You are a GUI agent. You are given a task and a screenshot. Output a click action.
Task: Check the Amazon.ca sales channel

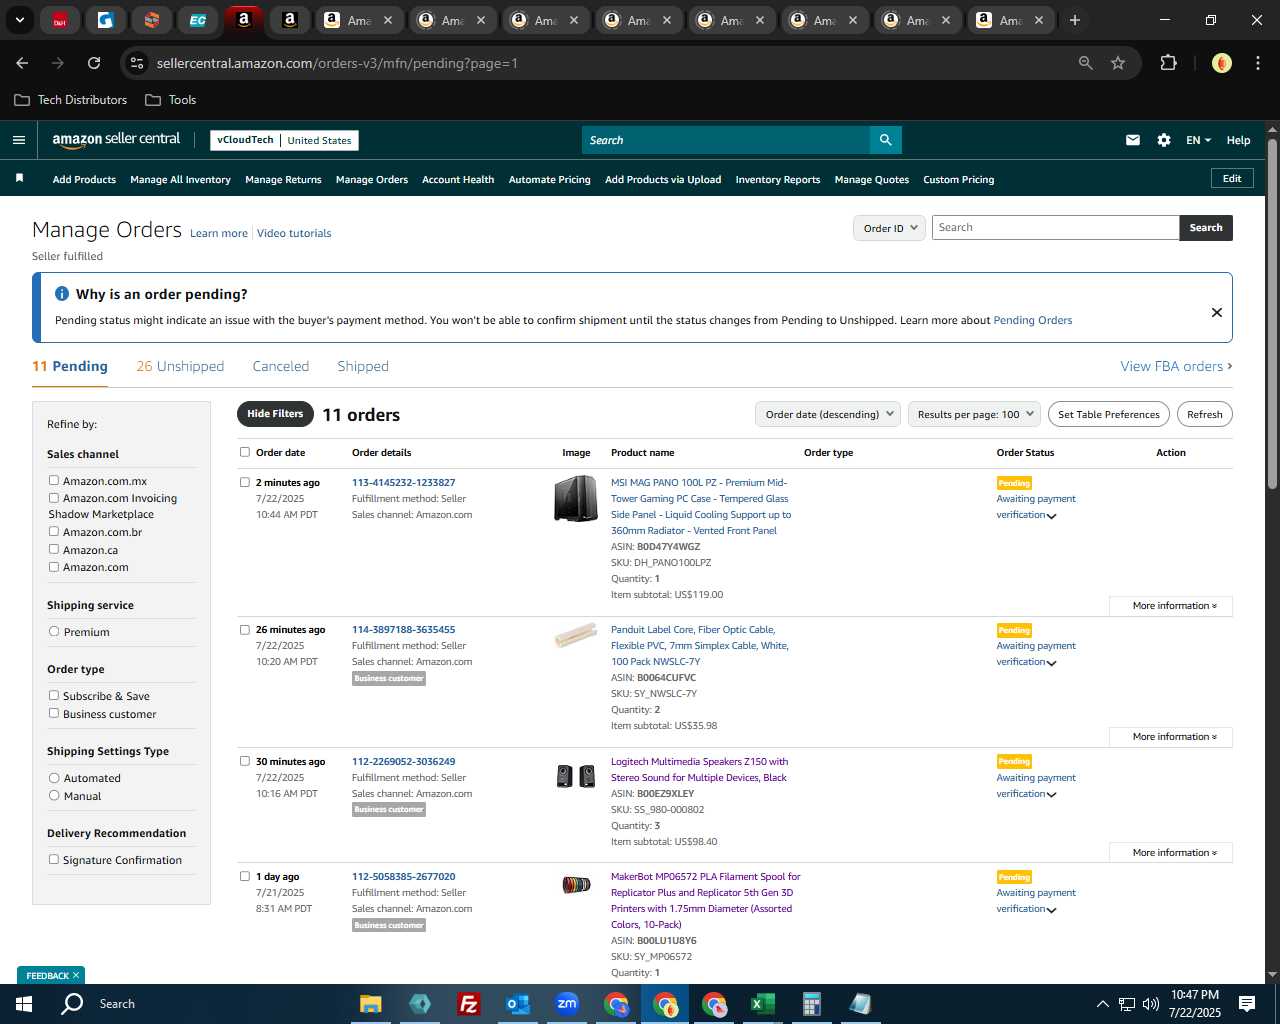pyautogui.click(x=54, y=549)
